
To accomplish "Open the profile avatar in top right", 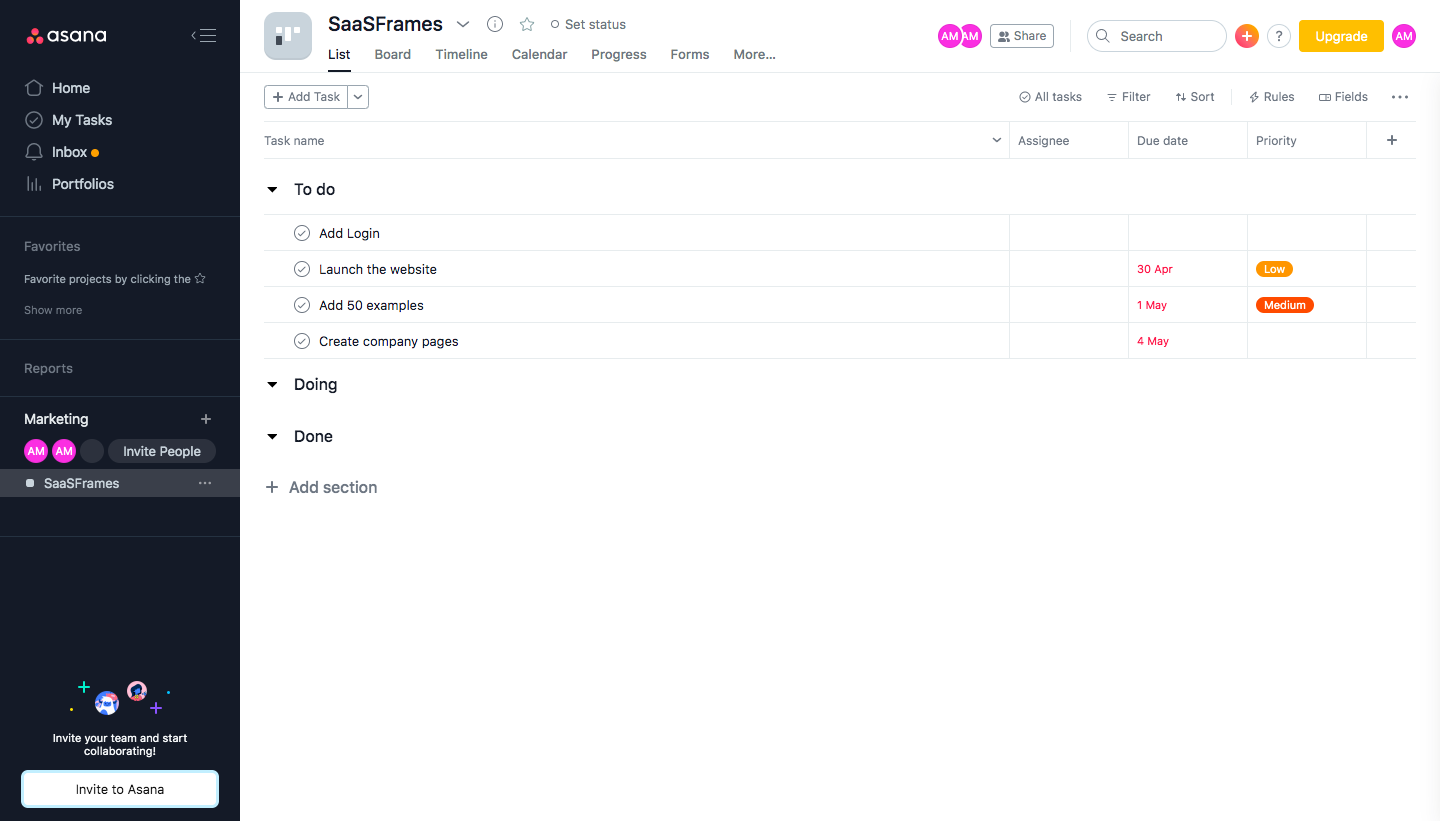I will 1404,36.
